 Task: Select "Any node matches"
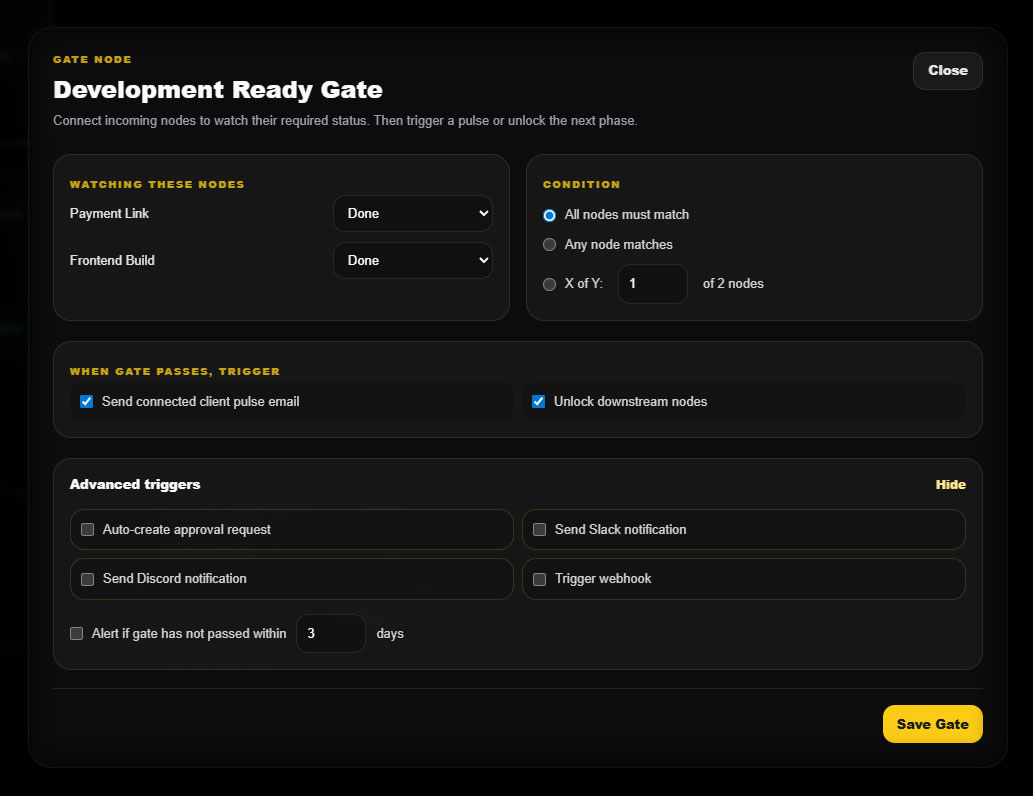pyautogui.click(x=549, y=244)
